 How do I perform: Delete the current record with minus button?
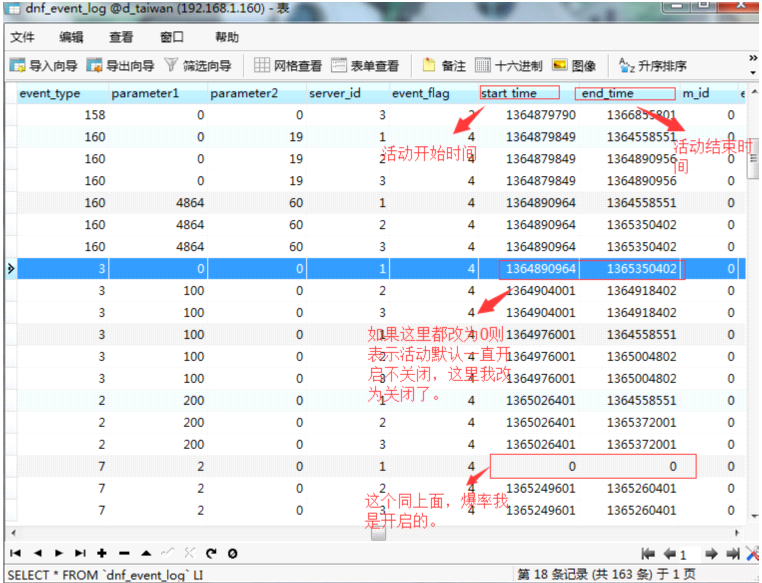123,553
